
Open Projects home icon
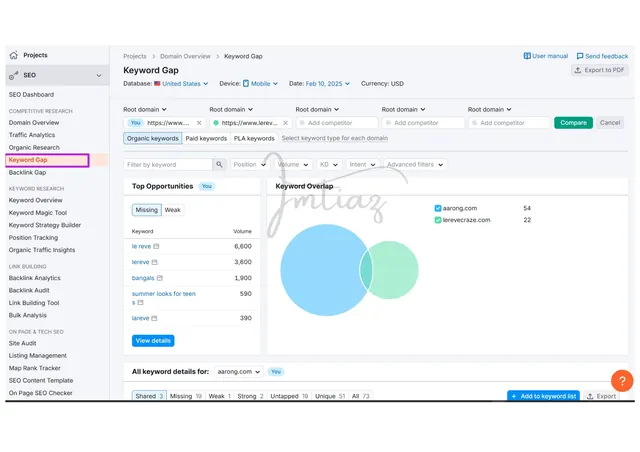(14, 55)
